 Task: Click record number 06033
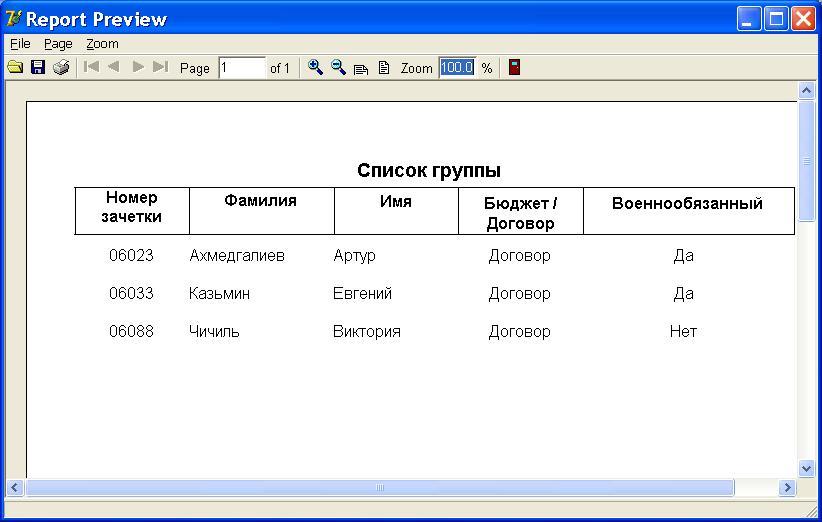(x=131, y=293)
